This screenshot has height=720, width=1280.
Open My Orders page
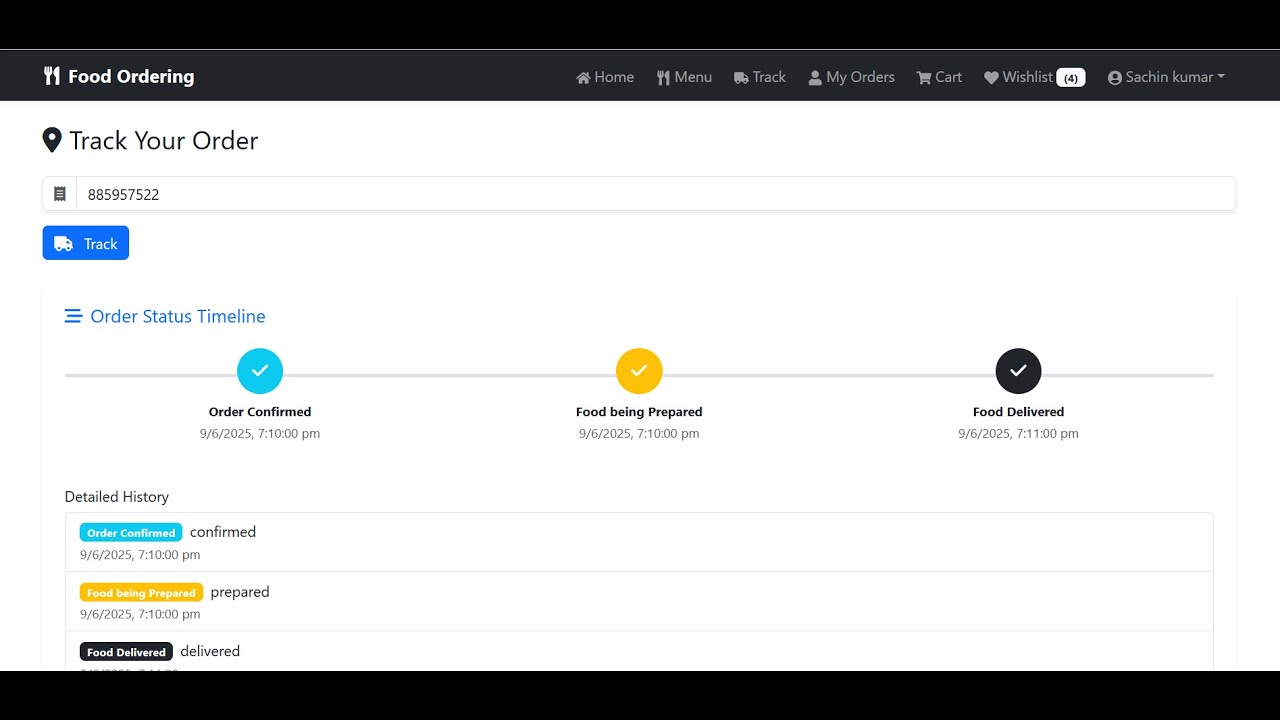[851, 77]
